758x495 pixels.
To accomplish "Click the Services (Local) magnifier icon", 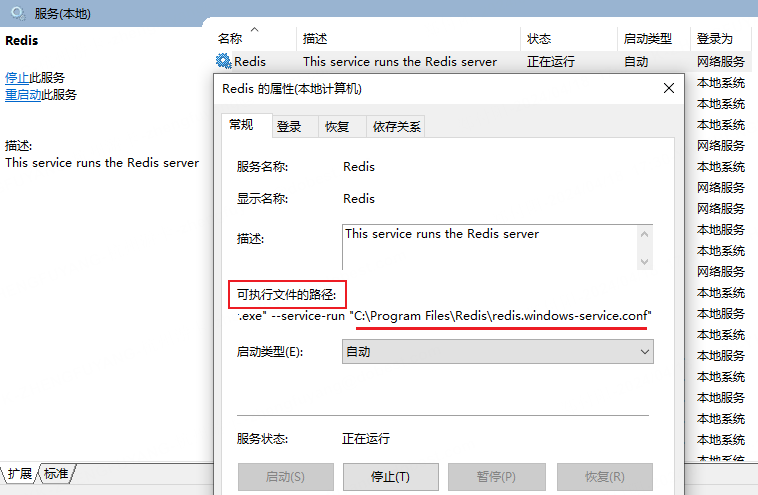I will click(18, 13).
